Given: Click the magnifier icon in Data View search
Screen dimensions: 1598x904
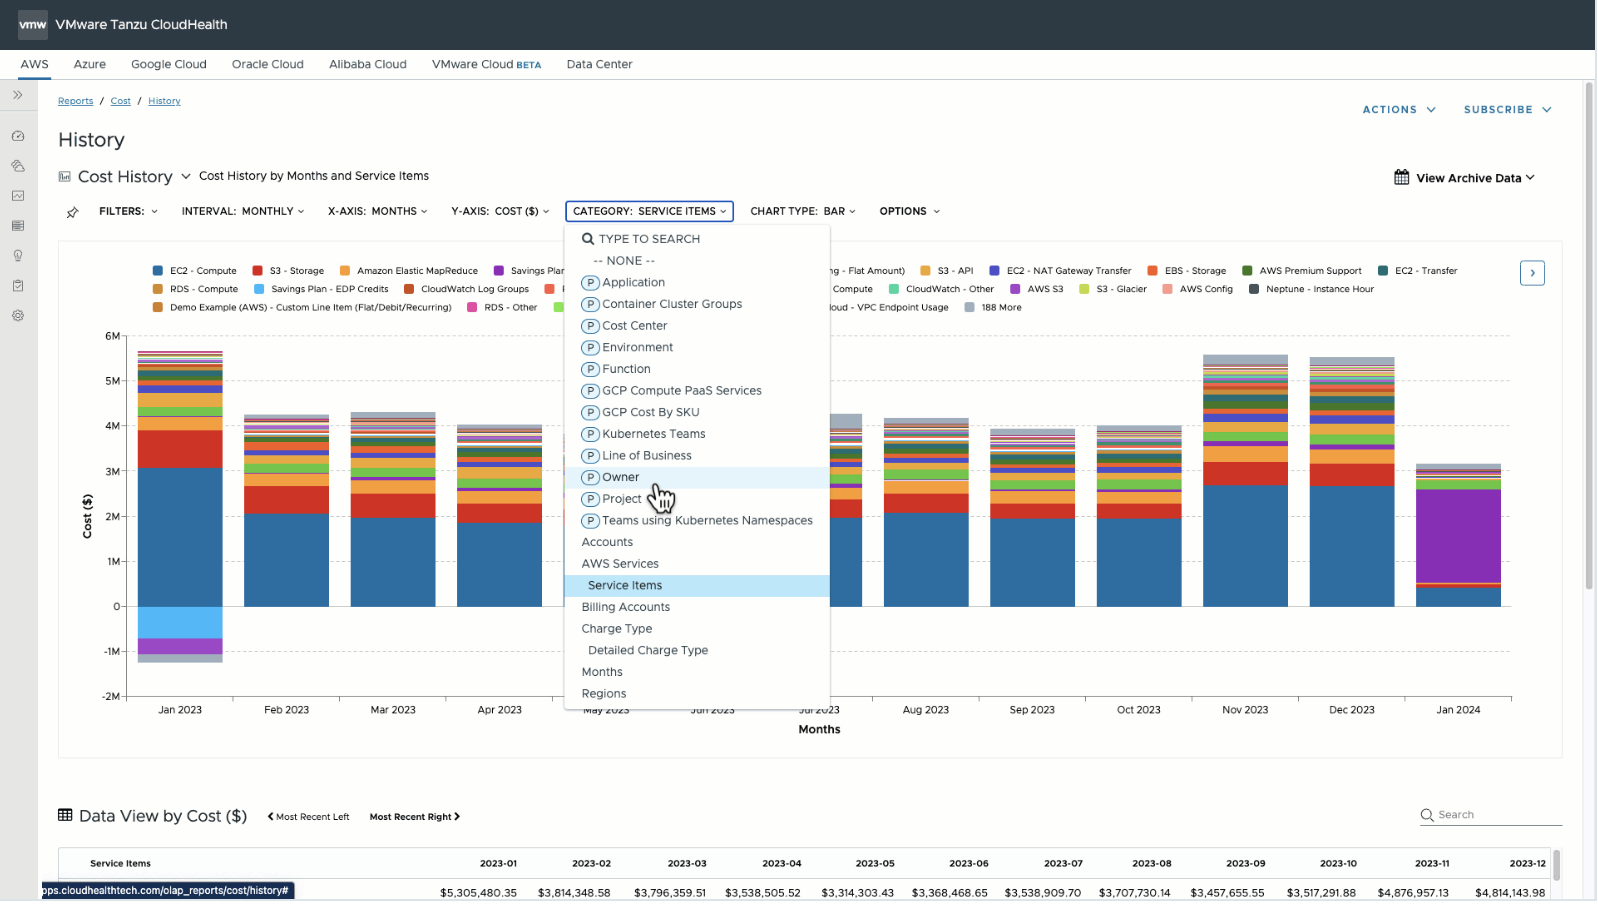Looking at the screenshot, I should 1427,815.
